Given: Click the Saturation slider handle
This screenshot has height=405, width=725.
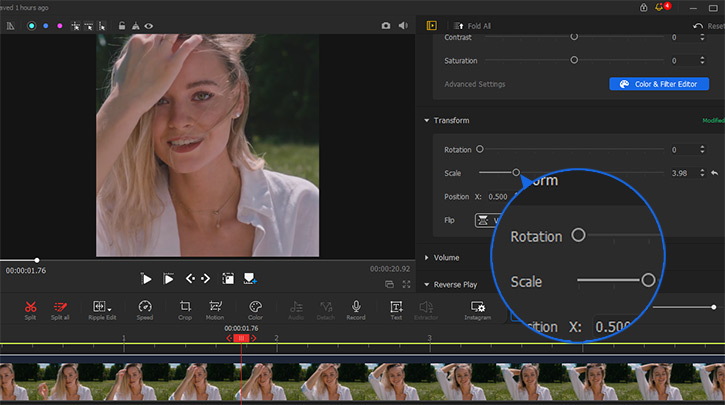Looking at the screenshot, I should pos(574,60).
